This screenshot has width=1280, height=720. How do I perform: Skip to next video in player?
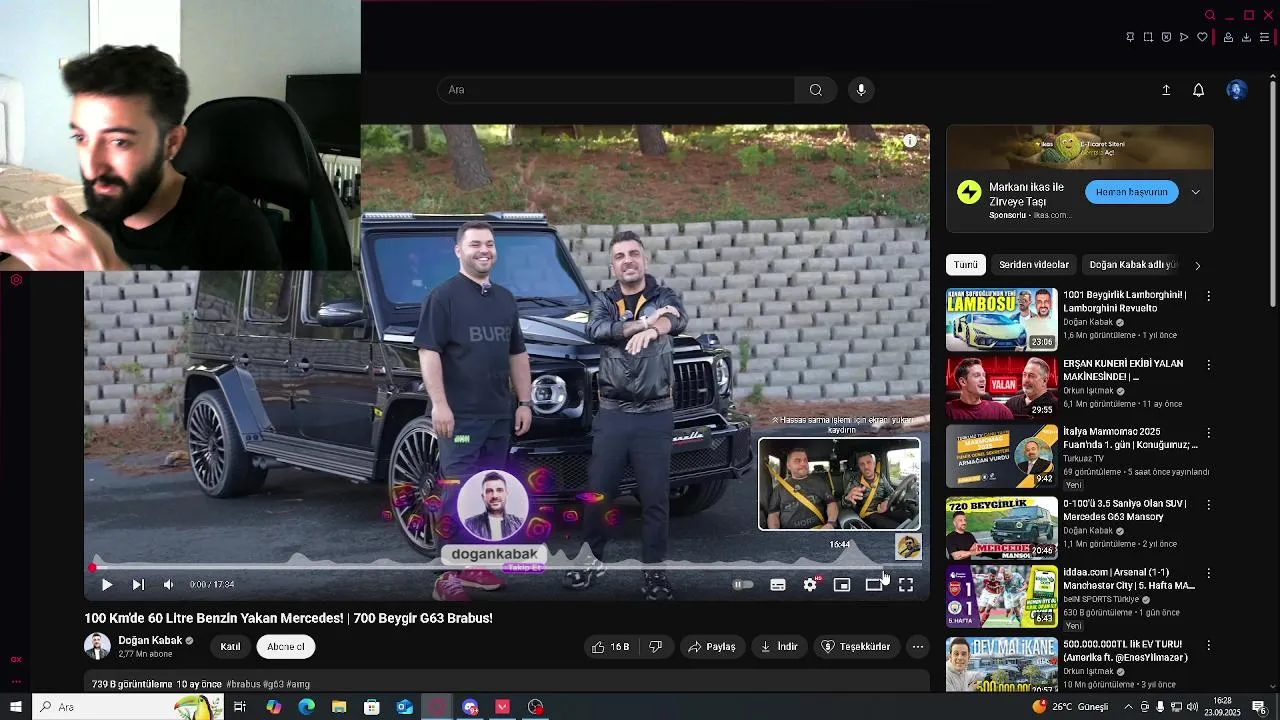click(x=138, y=585)
